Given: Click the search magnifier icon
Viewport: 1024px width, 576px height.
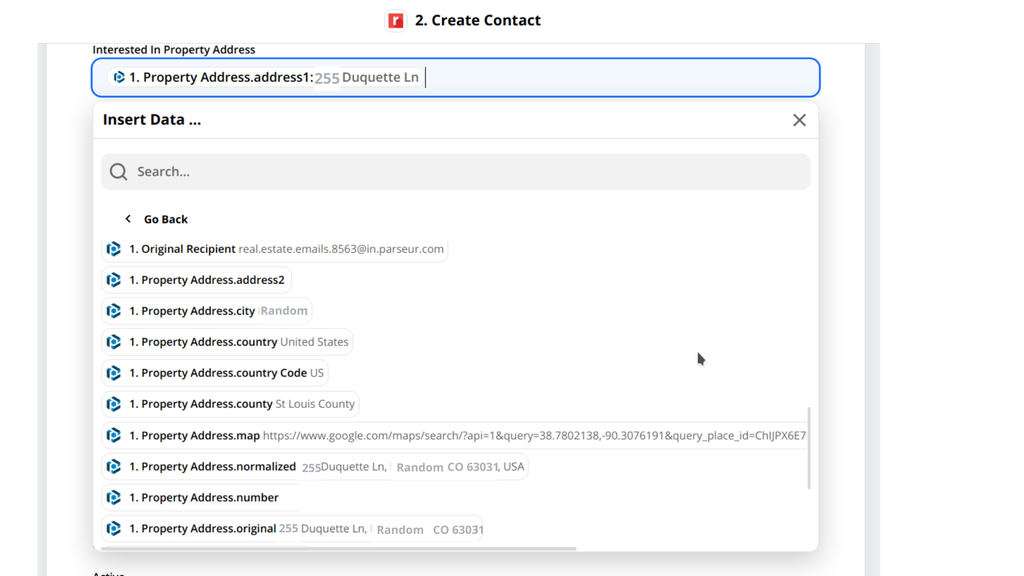Looking at the screenshot, I should [118, 171].
